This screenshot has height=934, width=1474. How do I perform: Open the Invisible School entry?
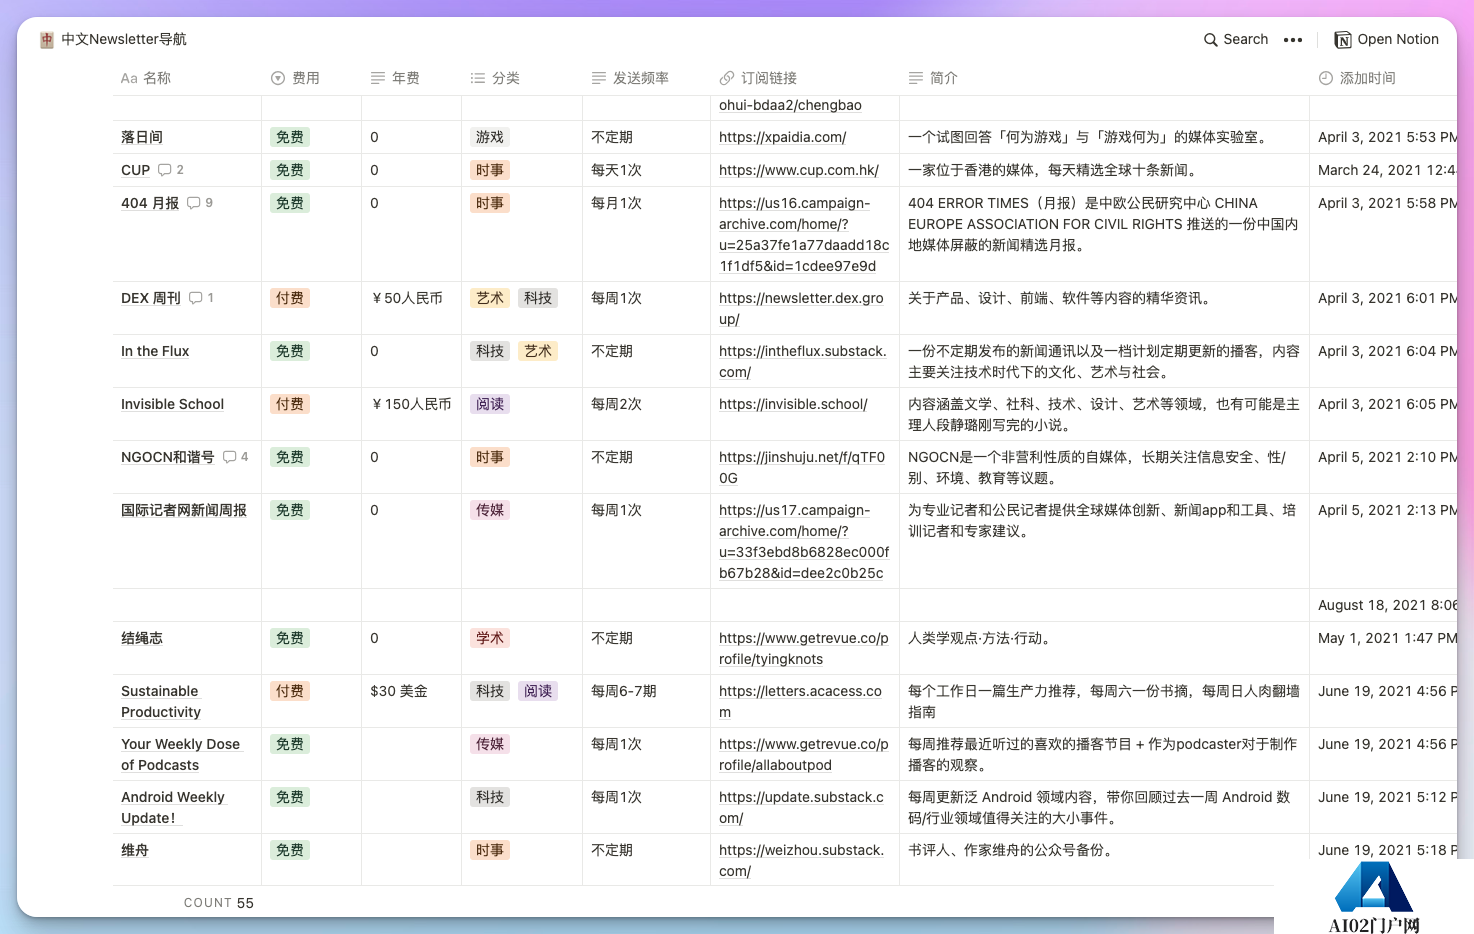172,405
